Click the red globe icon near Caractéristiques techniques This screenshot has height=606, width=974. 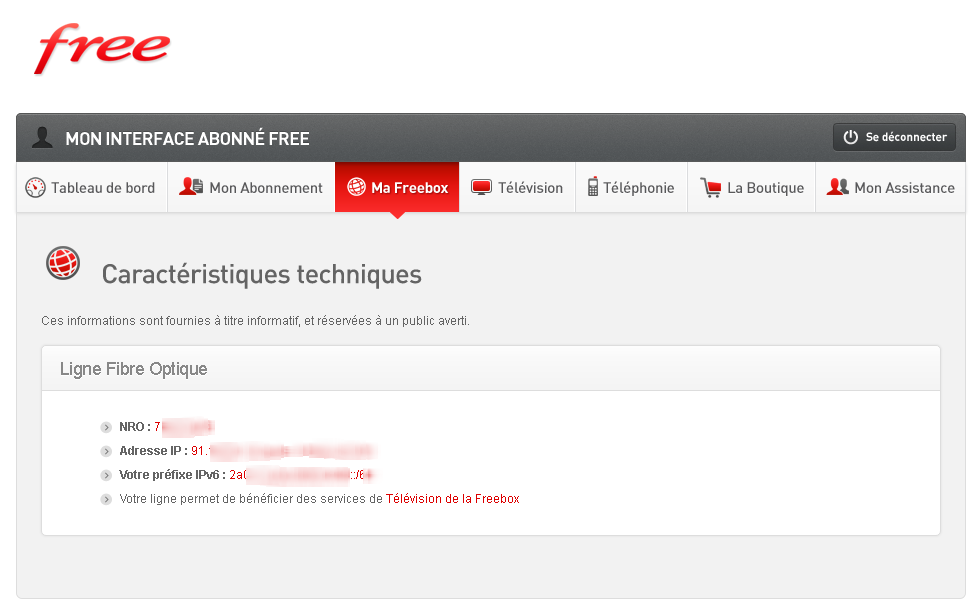point(63,263)
